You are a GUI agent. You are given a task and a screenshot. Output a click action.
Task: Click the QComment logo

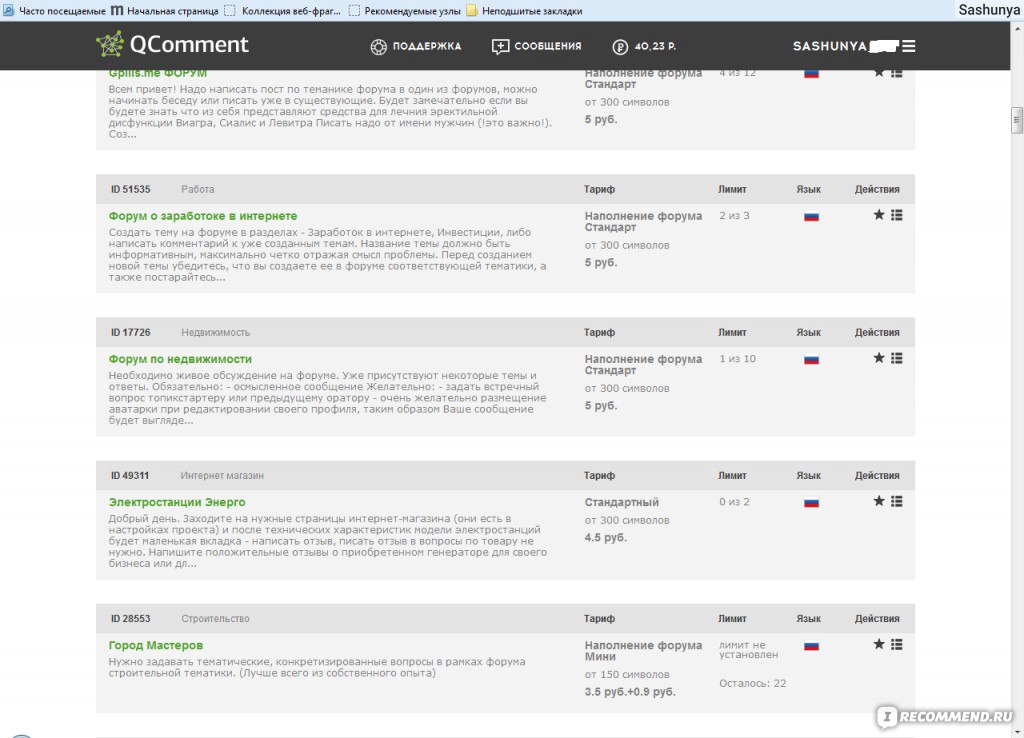point(172,44)
